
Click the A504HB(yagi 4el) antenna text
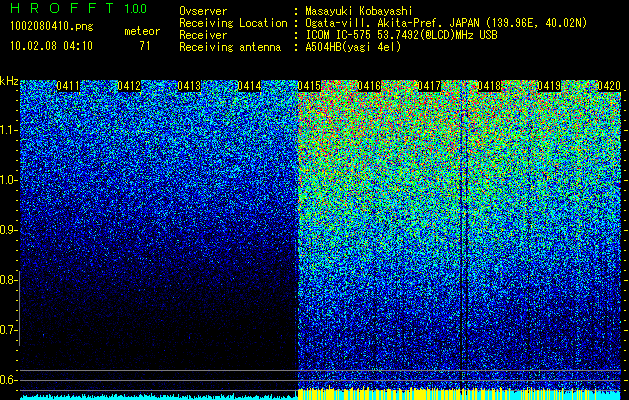(353, 47)
